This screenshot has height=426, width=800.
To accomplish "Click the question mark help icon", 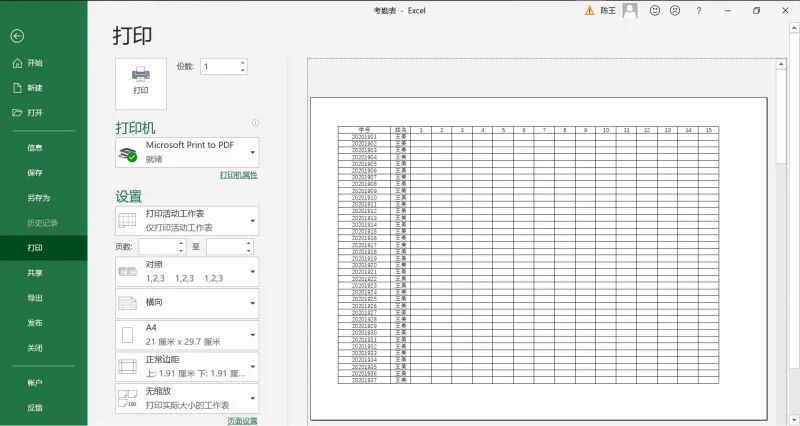I will (x=698, y=10).
